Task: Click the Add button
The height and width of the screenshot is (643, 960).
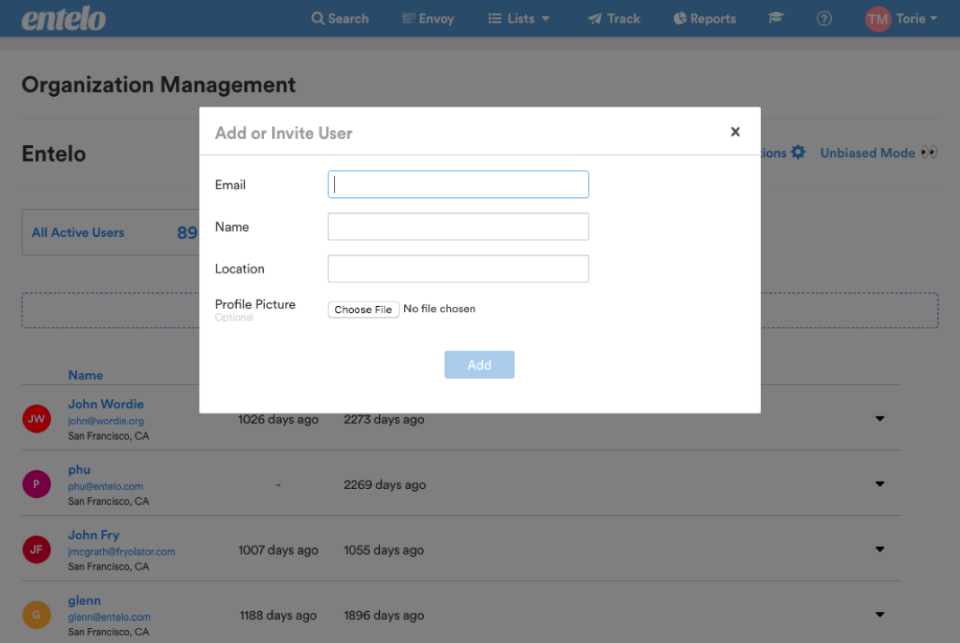Action: [x=479, y=365]
